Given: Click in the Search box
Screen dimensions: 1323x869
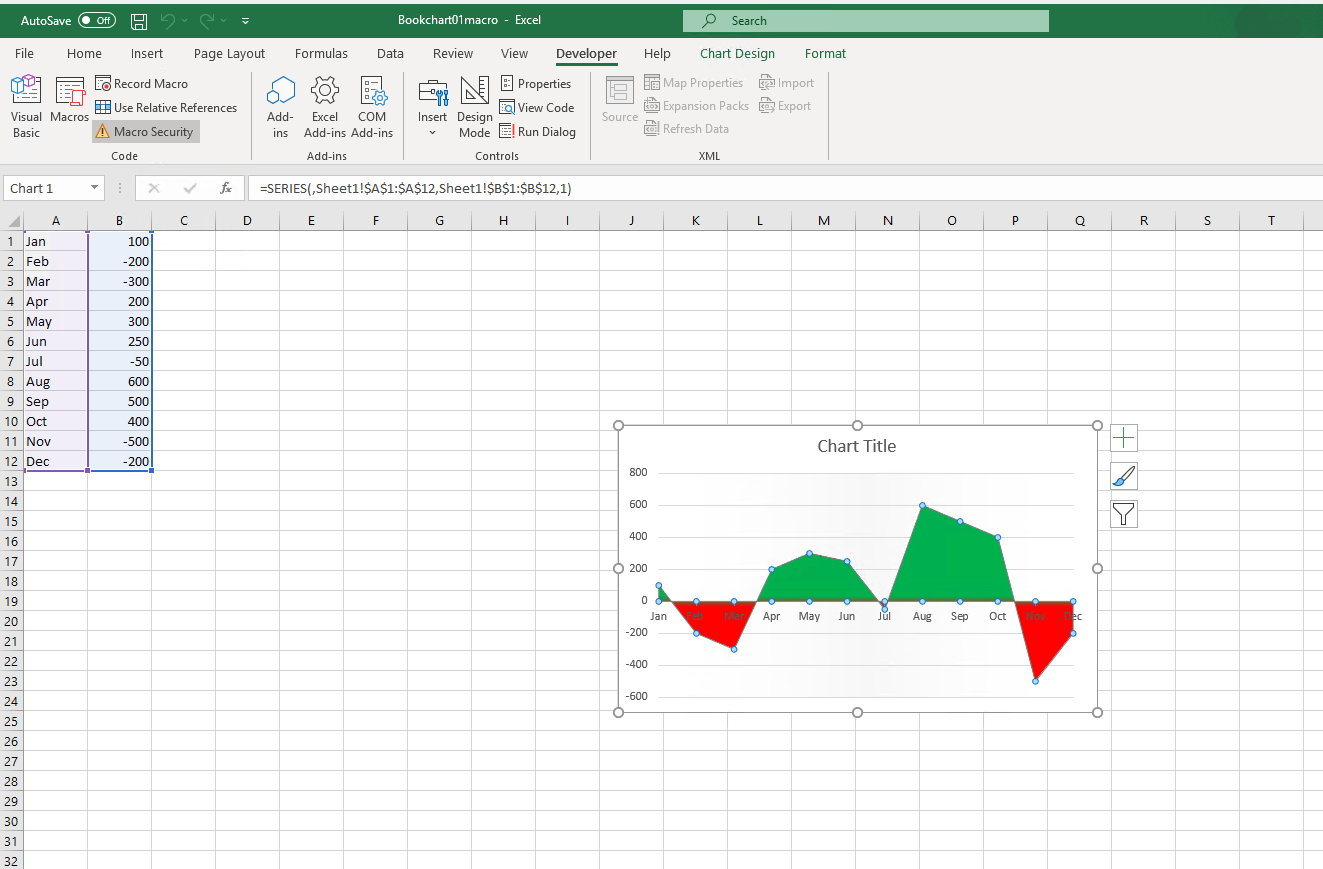Looking at the screenshot, I should [x=866, y=20].
